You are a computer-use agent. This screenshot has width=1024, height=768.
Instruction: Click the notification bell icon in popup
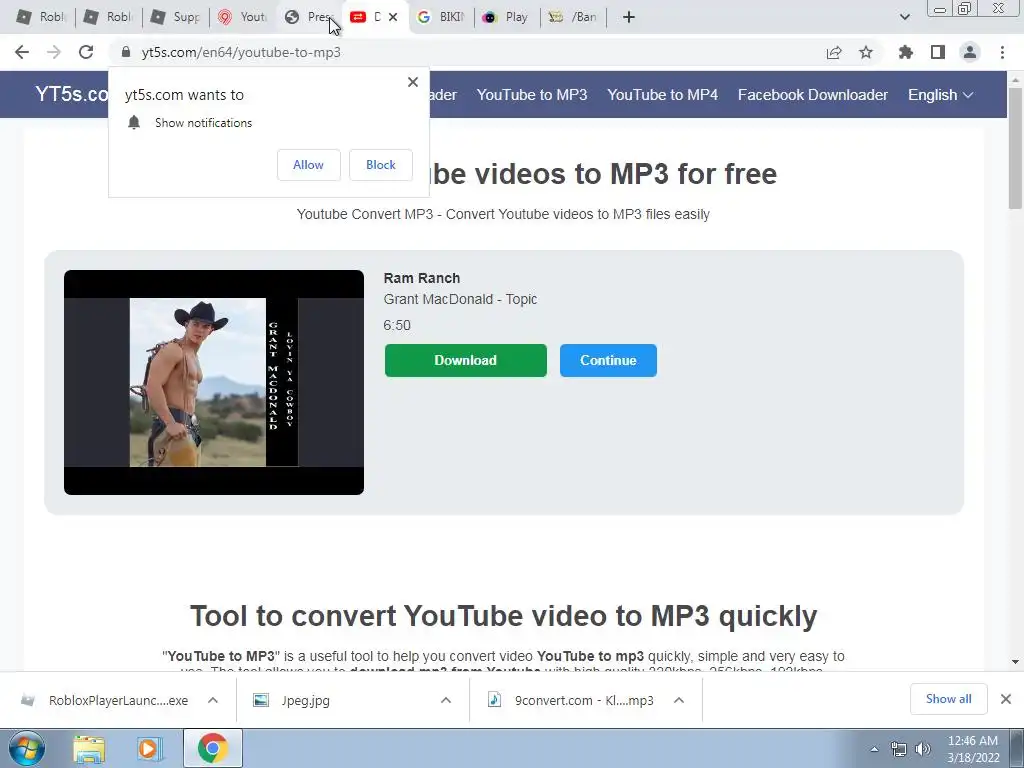point(134,123)
